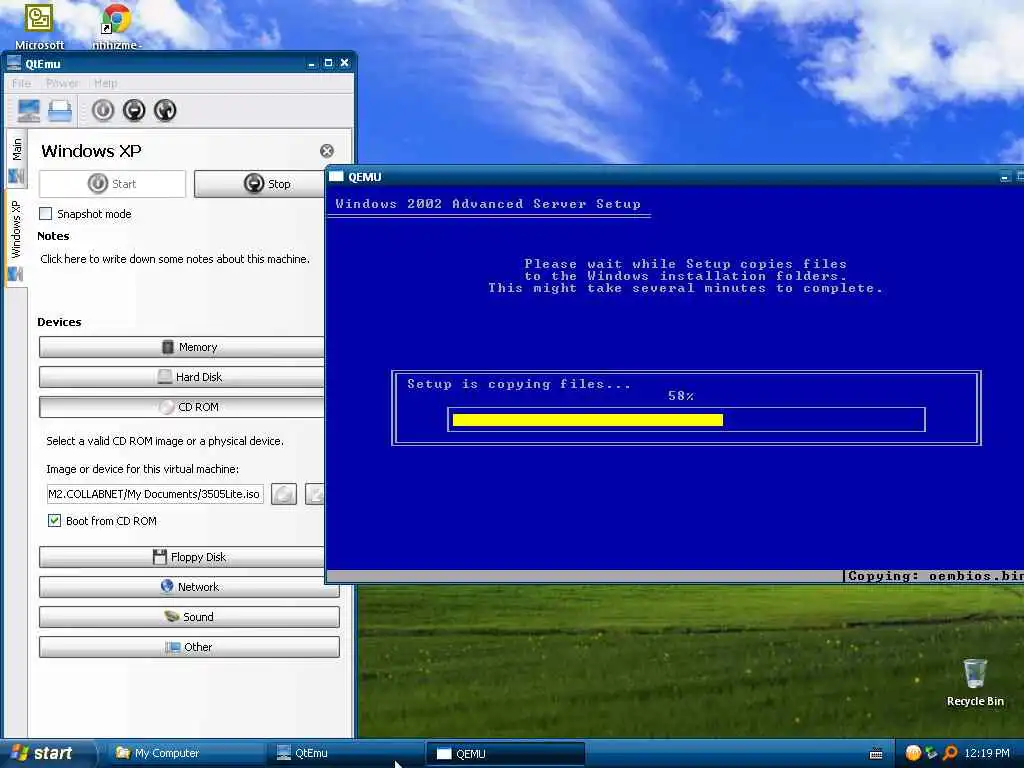This screenshot has width=1024, height=768.
Task: Close the Windows XP machine tab with the round X icon
Action: (x=327, y=151)
